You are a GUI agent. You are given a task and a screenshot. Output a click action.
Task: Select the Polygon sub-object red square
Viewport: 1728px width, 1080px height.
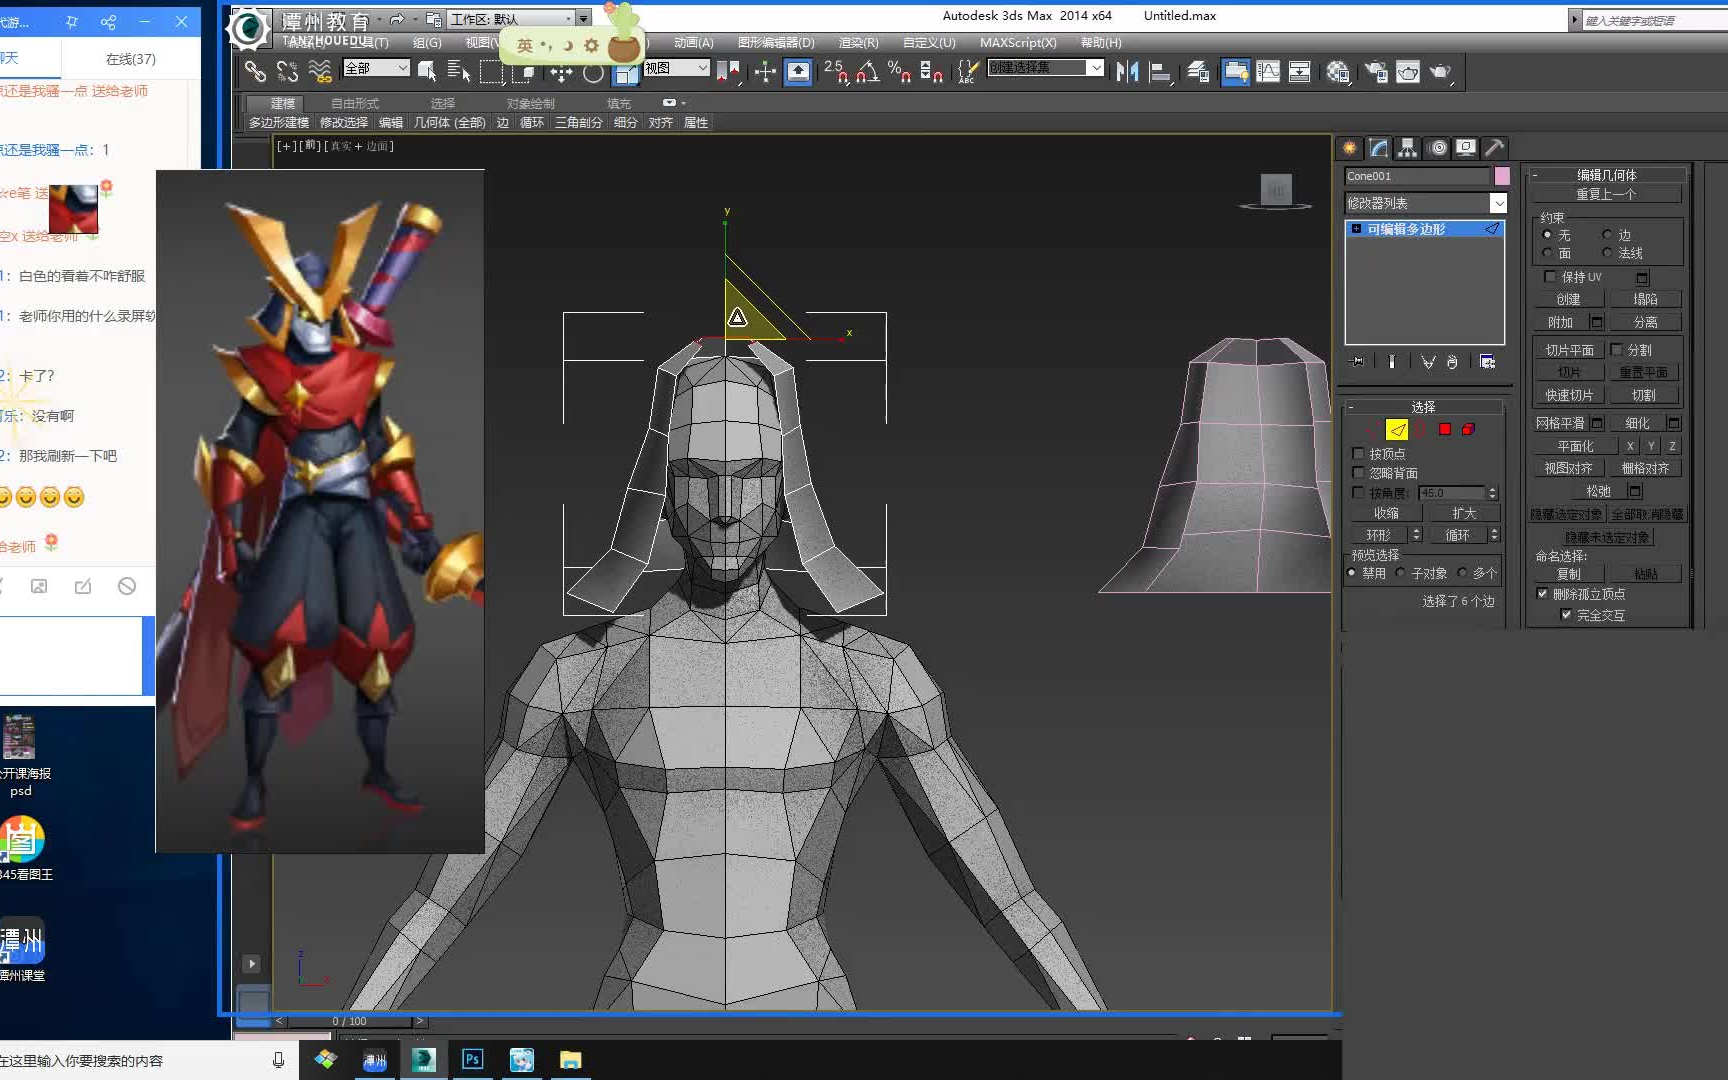click(1445, 429)
